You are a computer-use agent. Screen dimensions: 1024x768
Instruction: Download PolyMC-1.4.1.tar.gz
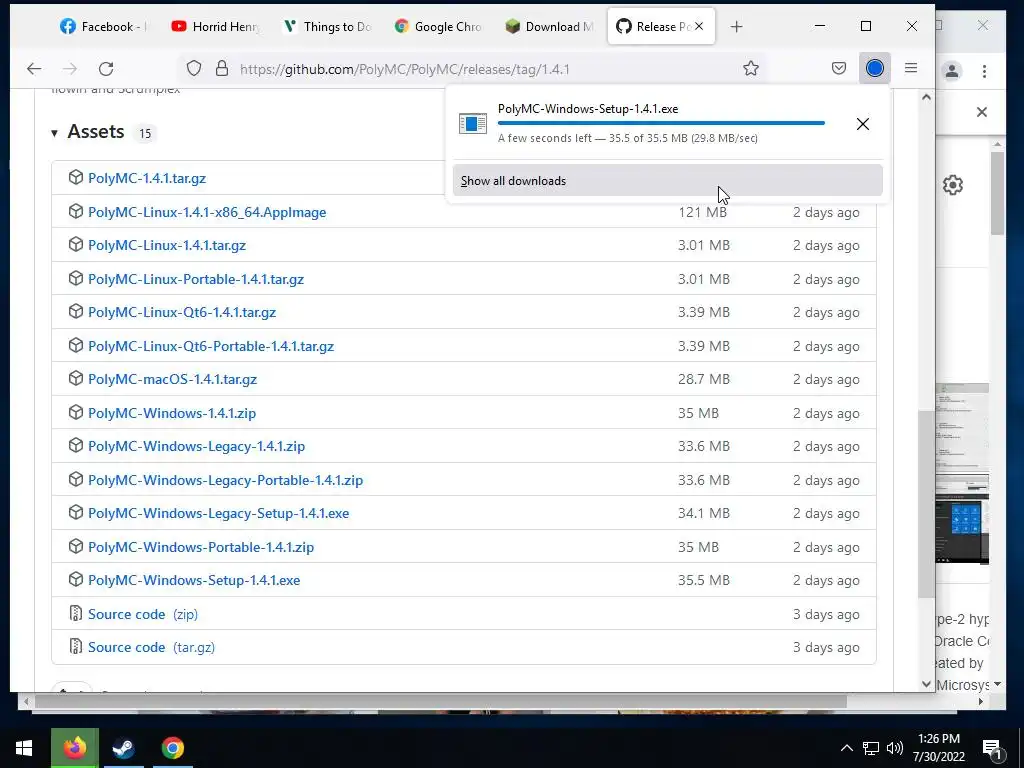pyautogui.click(x=147, y=178)
